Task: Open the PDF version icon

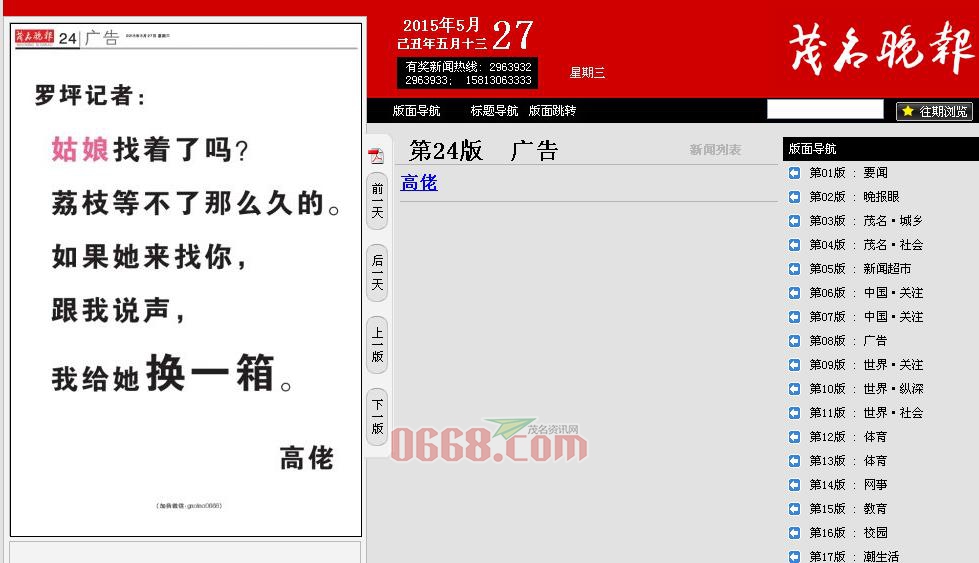Action: 377,156
